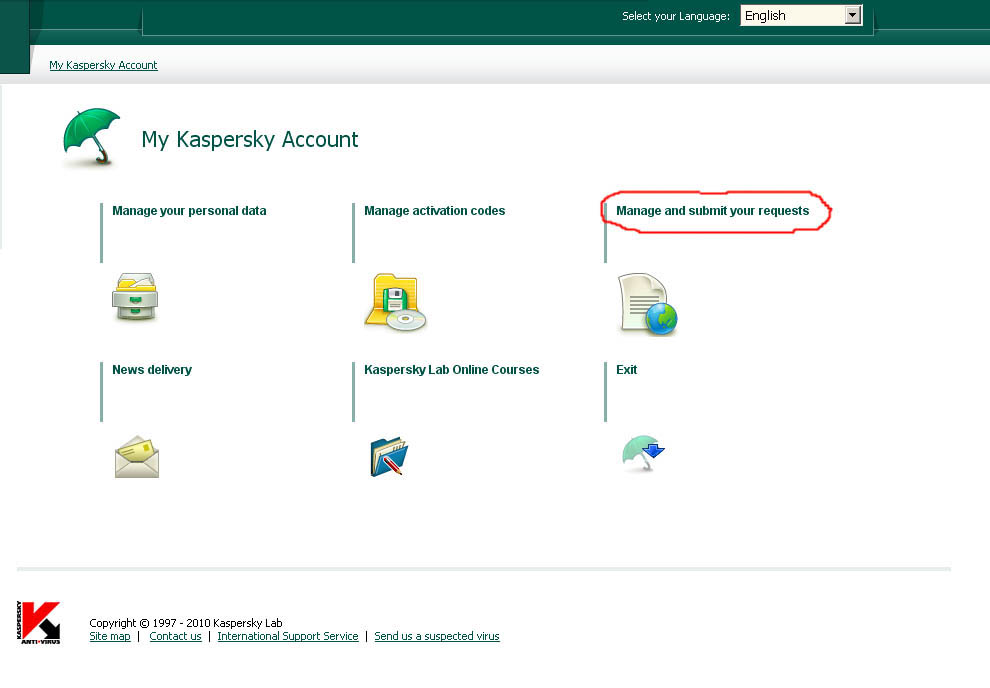Click the envelope News delivery icon
990x688 pixels.
point(137,456)
